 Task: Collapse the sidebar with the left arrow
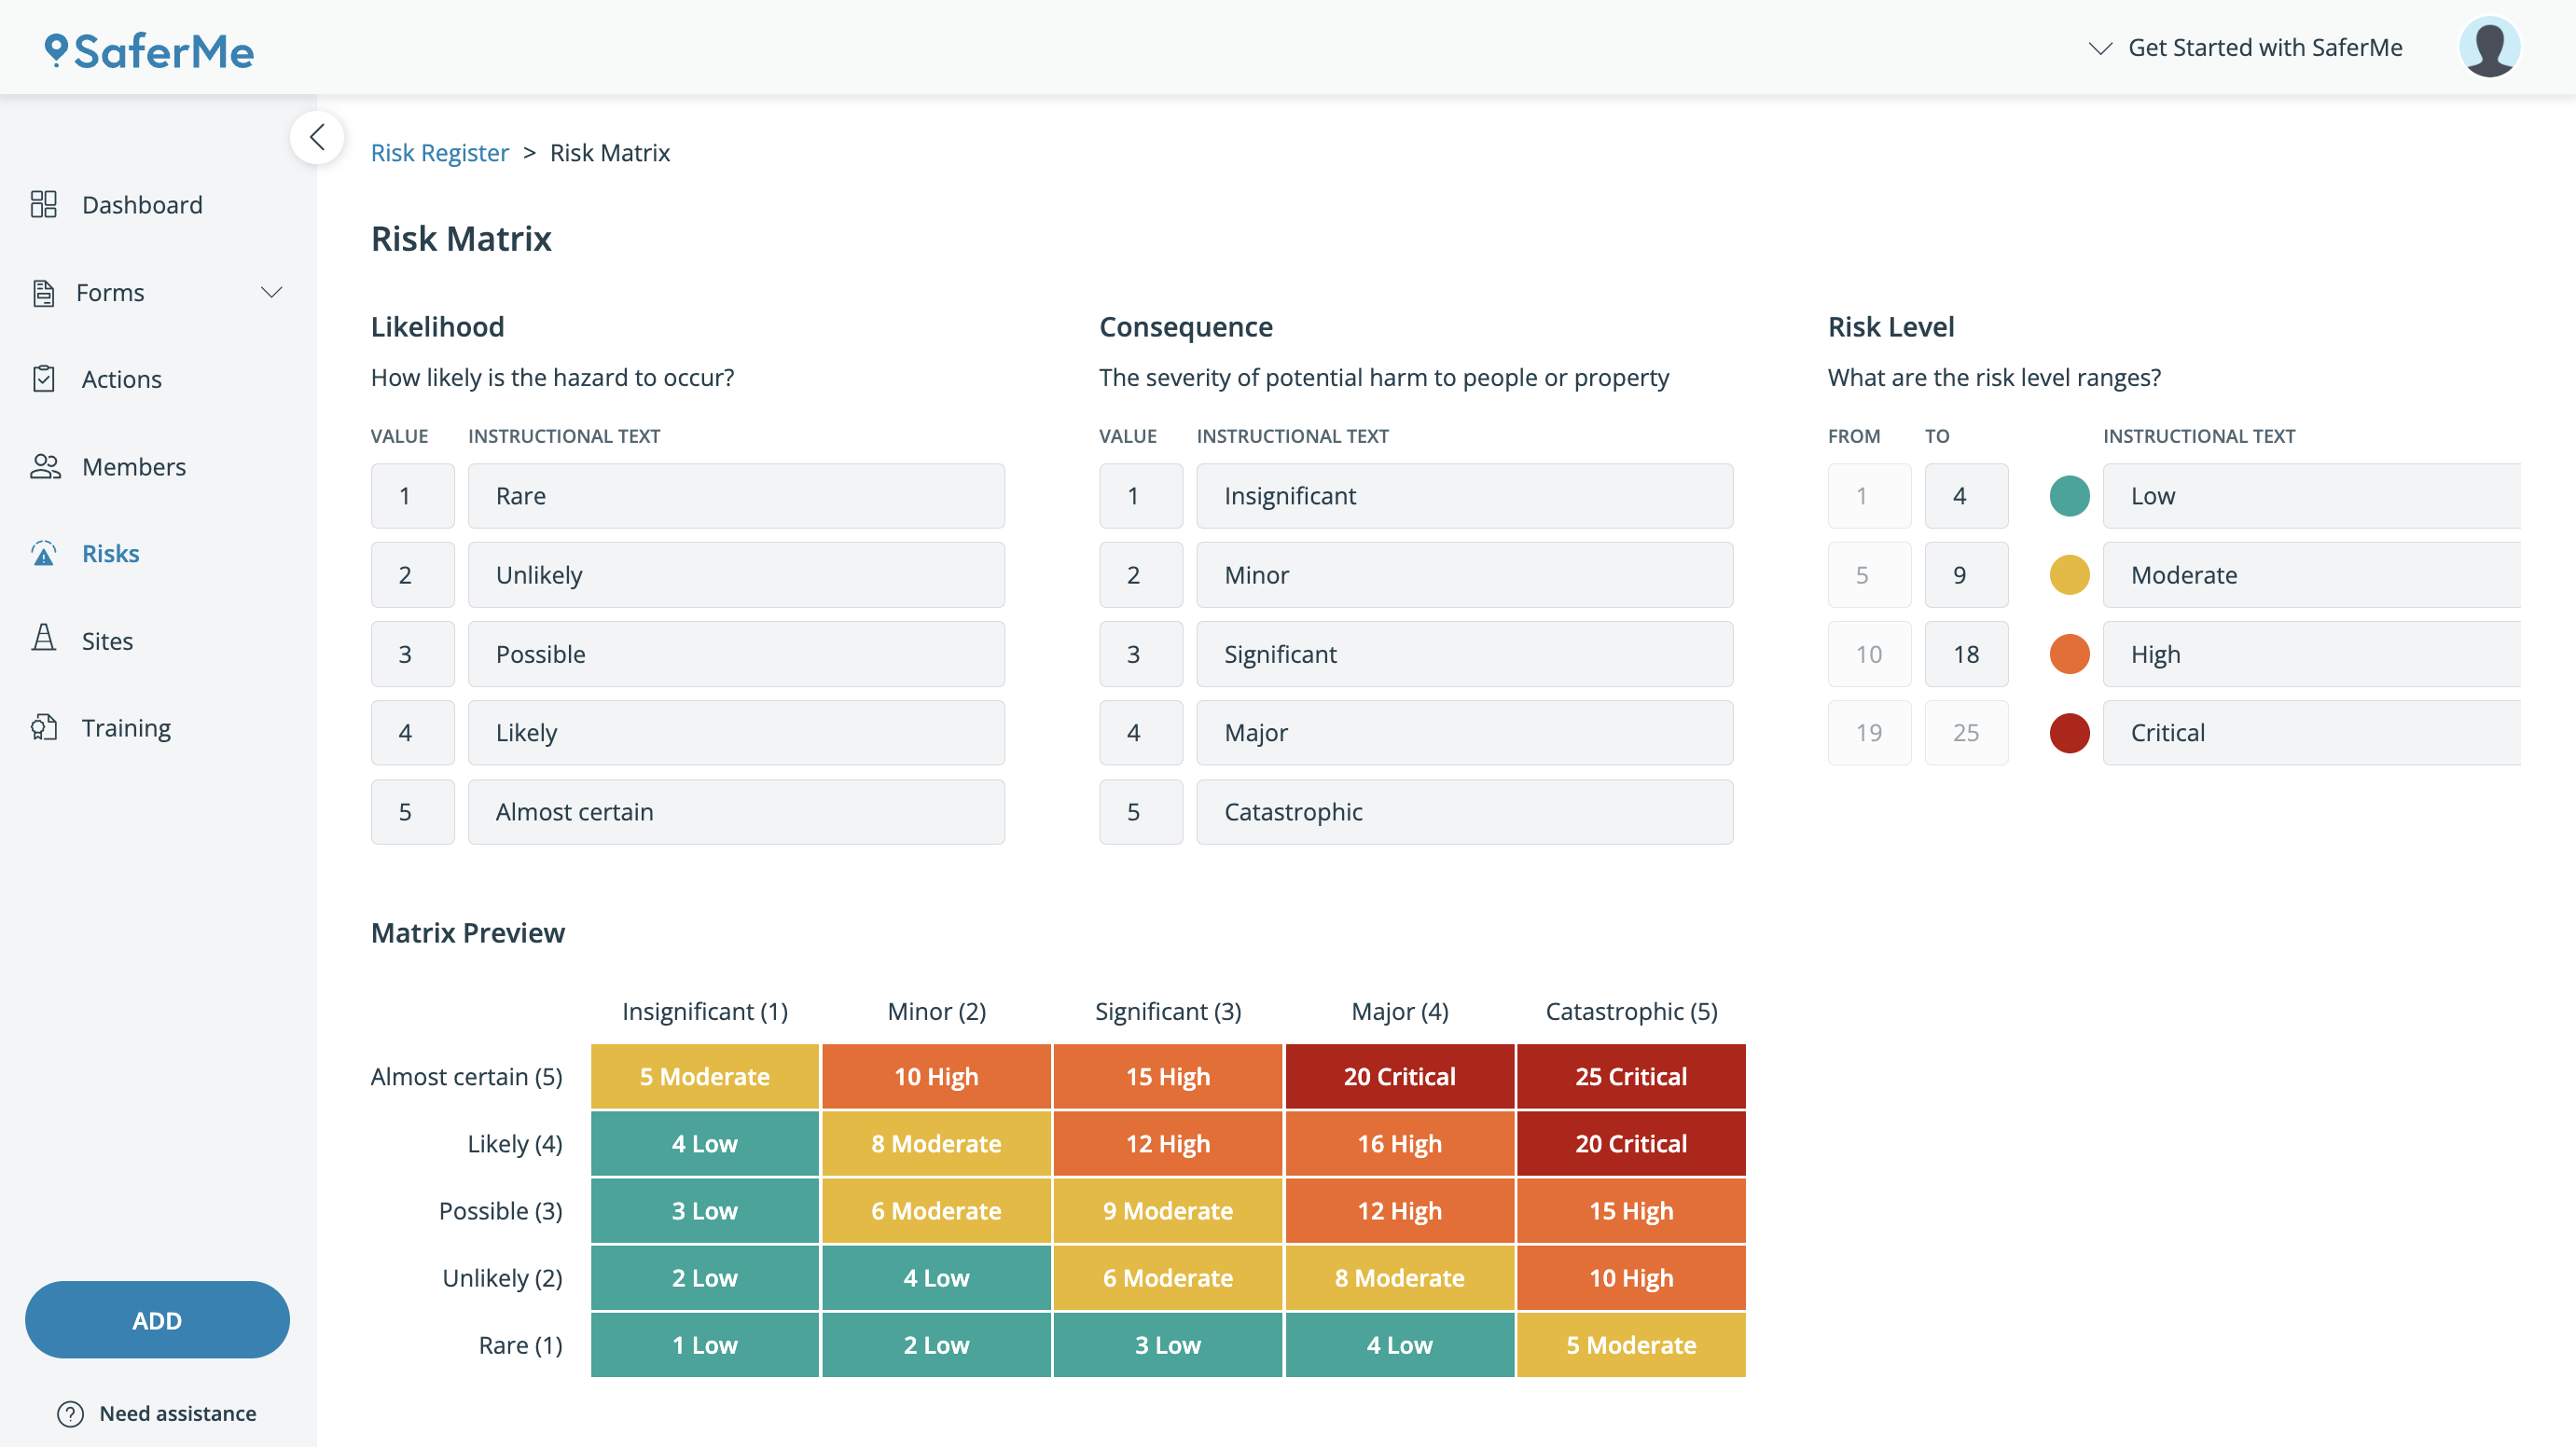[316, 137]
